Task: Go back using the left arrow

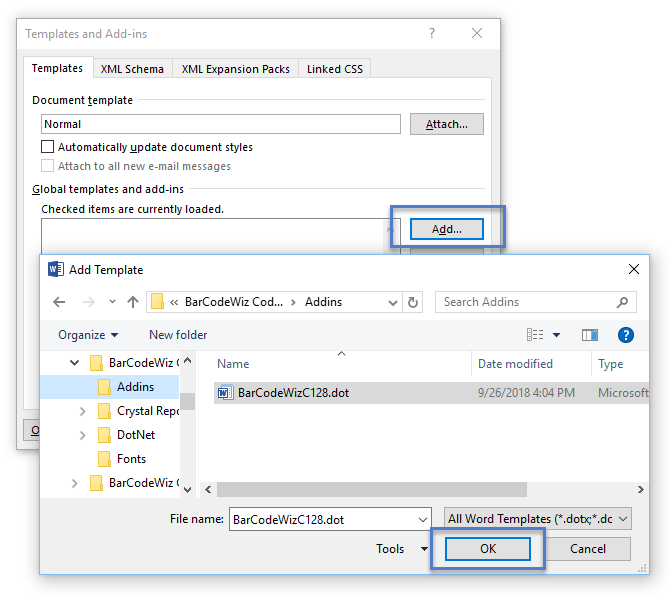Action: [x=59, y=302]
